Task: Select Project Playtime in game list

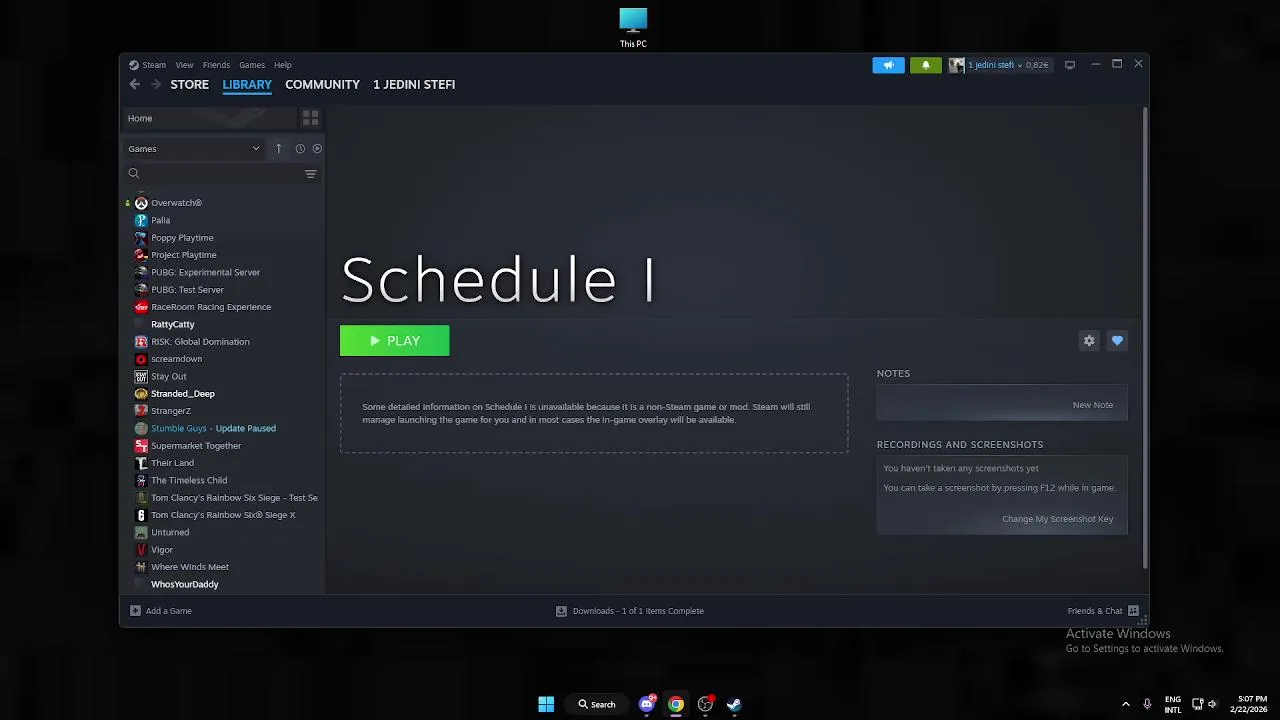Action: point(183,255)
